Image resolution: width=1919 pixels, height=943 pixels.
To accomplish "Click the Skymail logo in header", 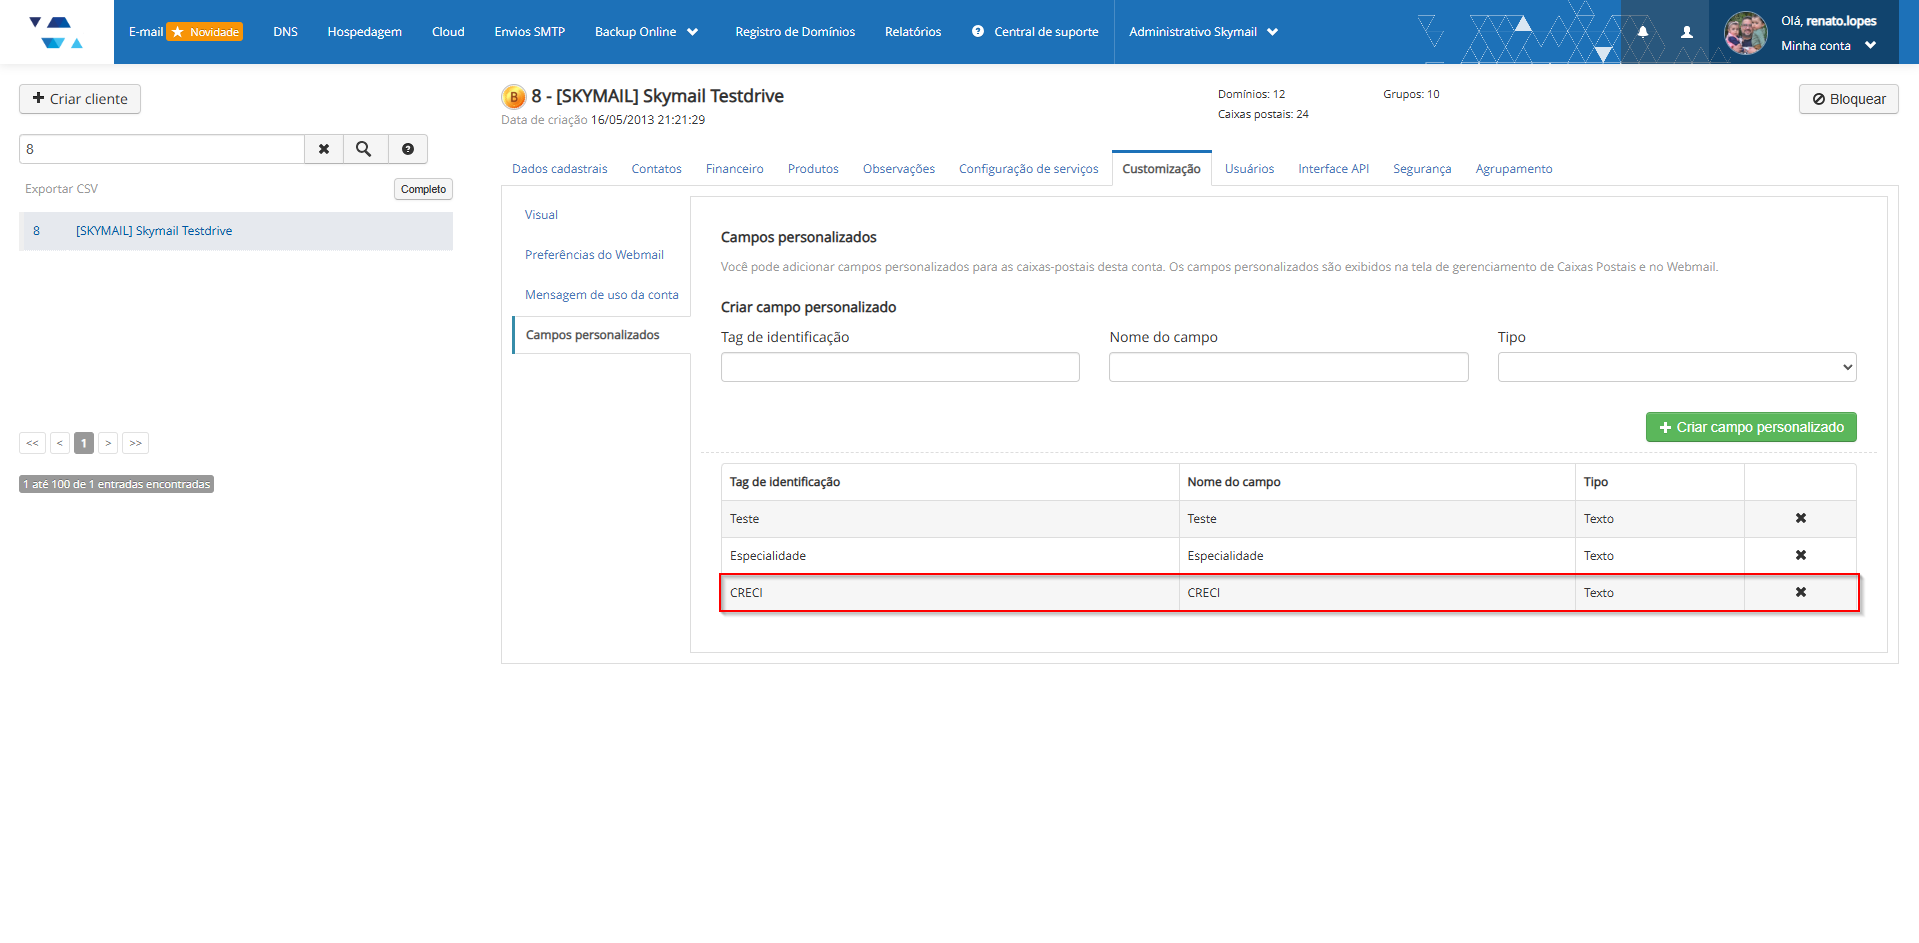I will (56, 32).
